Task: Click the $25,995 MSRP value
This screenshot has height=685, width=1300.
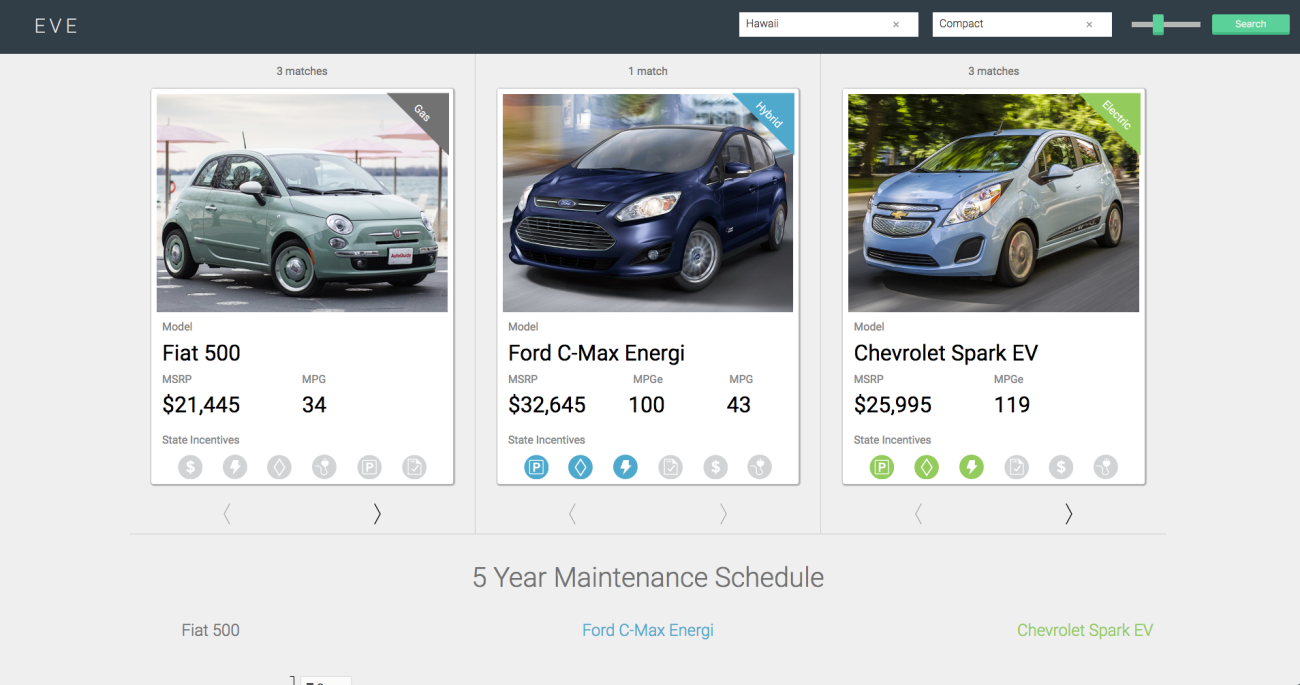Action: pos(893,405)
